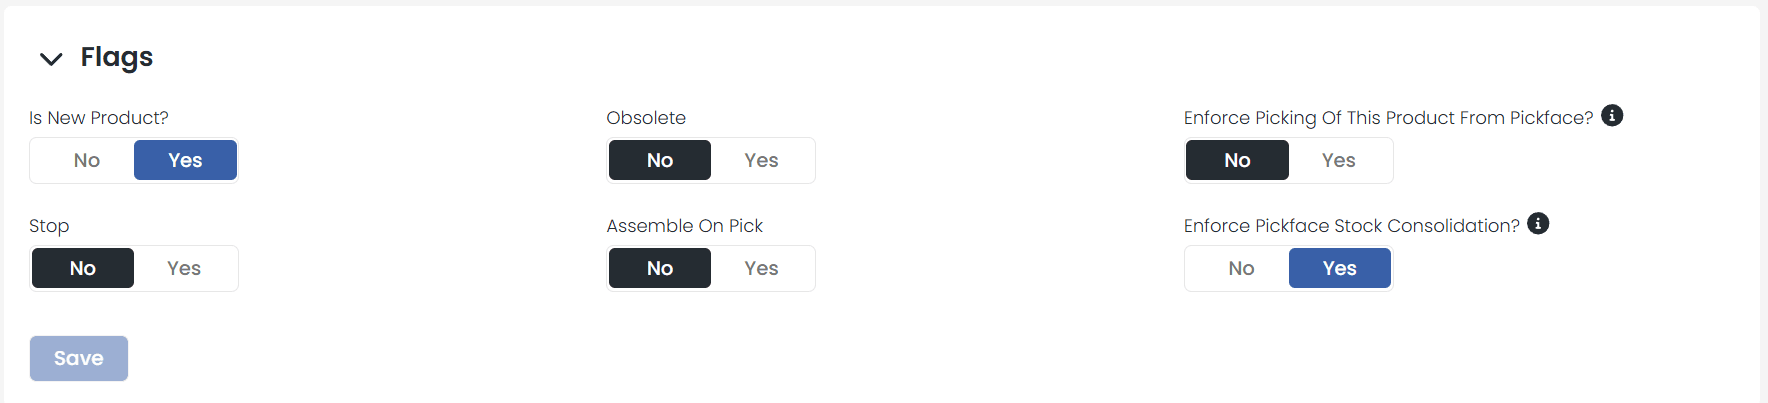This screenshot has width=1768, height=403.
Task: Set Stop flag to Yes
Action: click(x=184, y=268)
